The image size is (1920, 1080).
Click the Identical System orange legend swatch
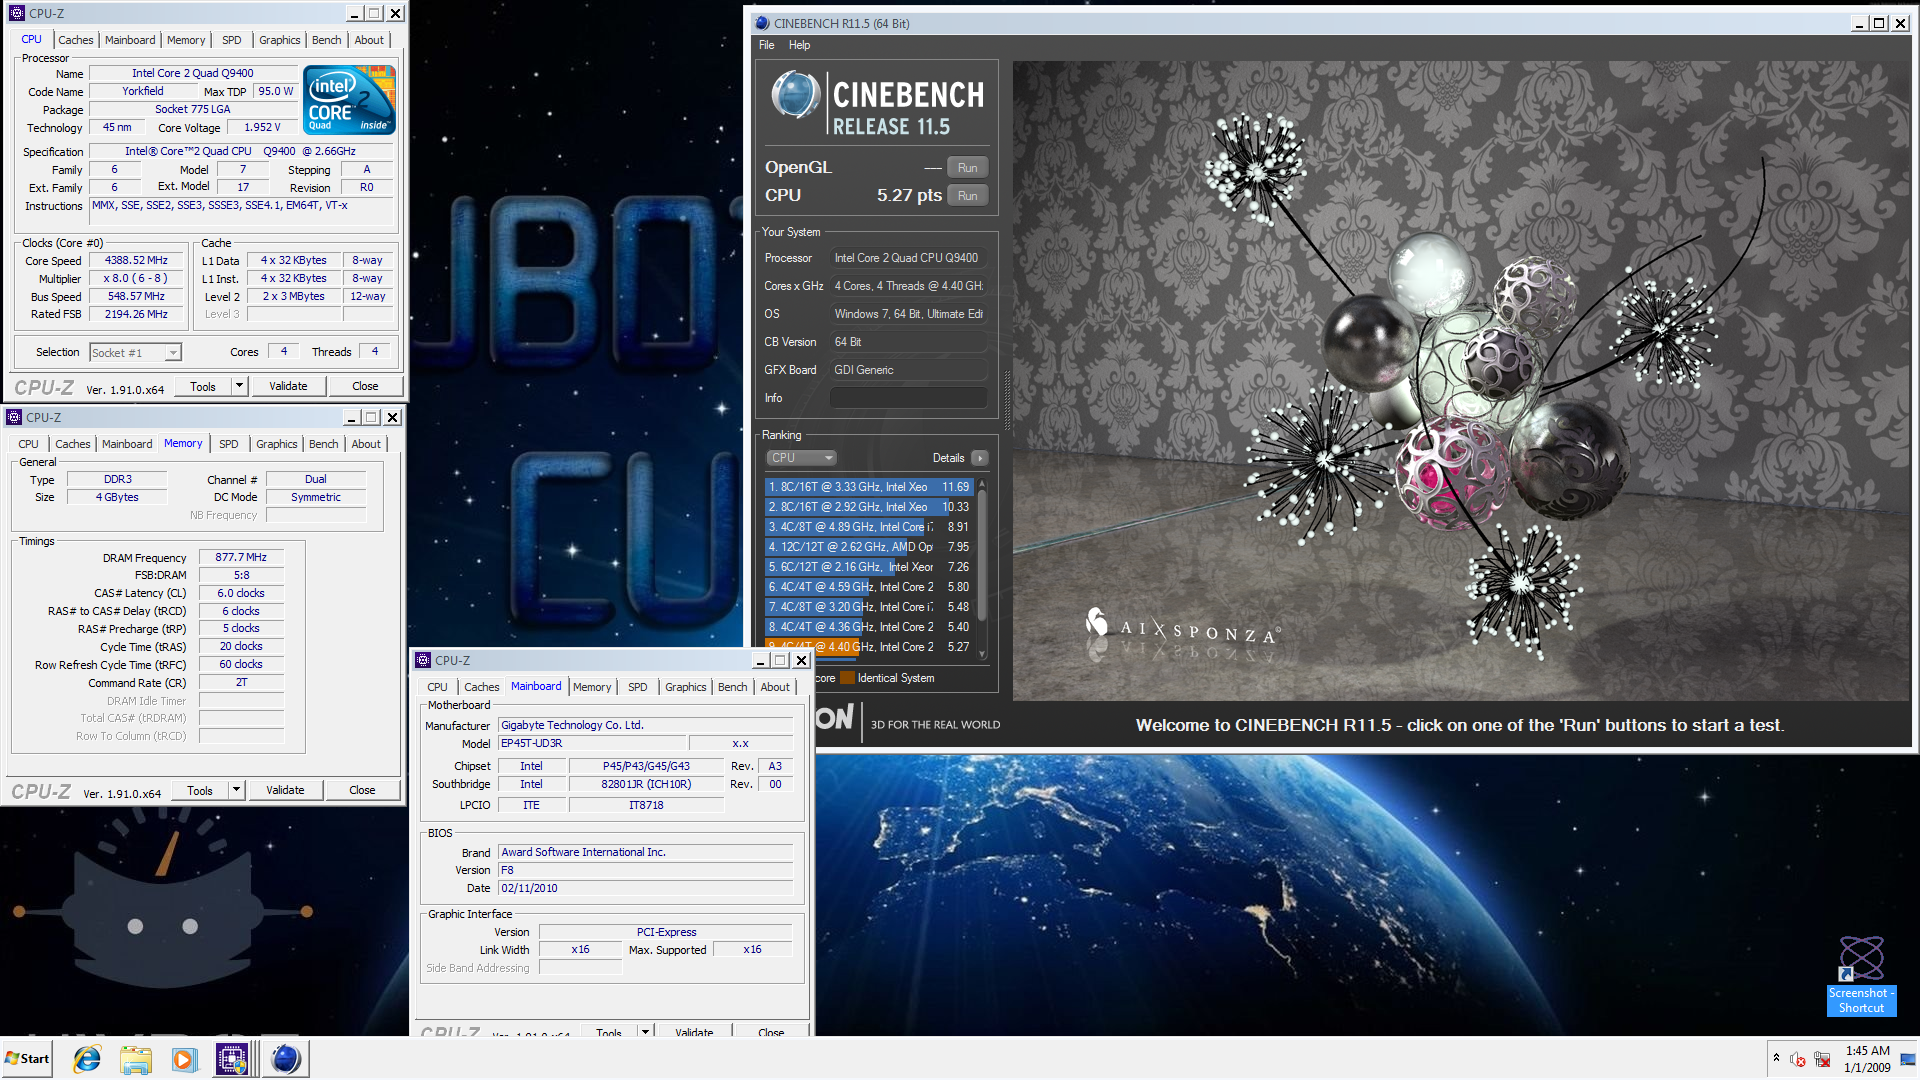847,678
